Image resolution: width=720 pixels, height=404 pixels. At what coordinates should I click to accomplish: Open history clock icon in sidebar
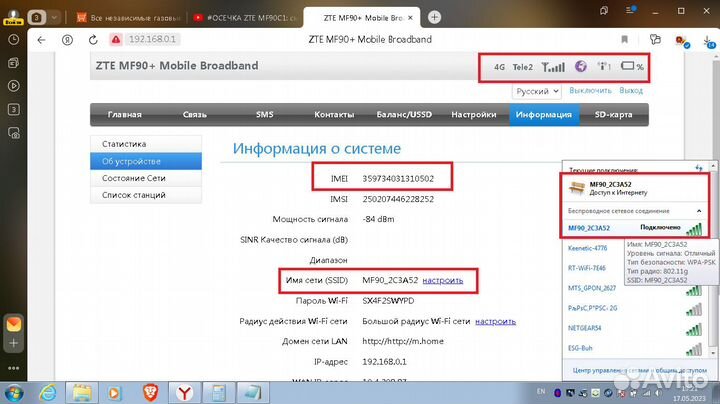pyautogui.click(x=14, y=39)
